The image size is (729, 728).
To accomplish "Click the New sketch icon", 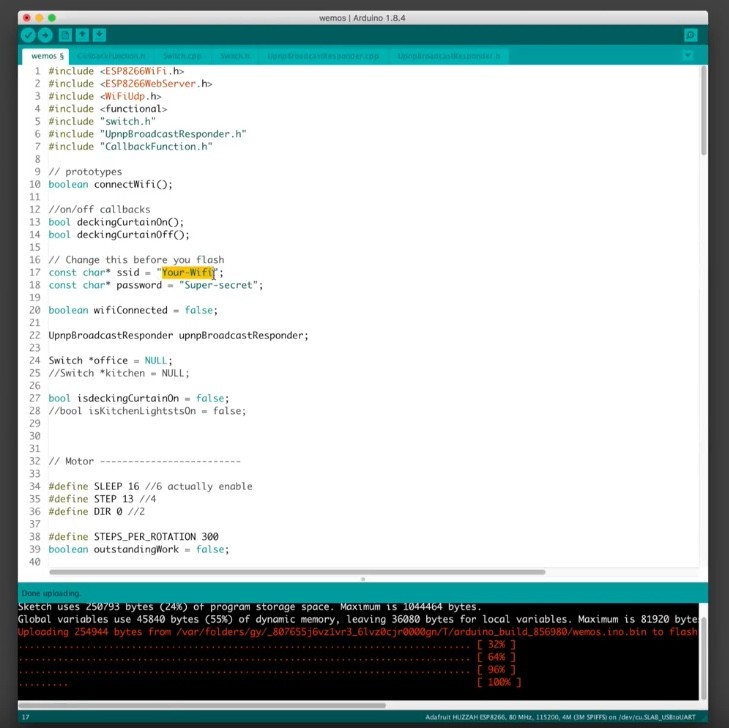I will coord(65,35).
